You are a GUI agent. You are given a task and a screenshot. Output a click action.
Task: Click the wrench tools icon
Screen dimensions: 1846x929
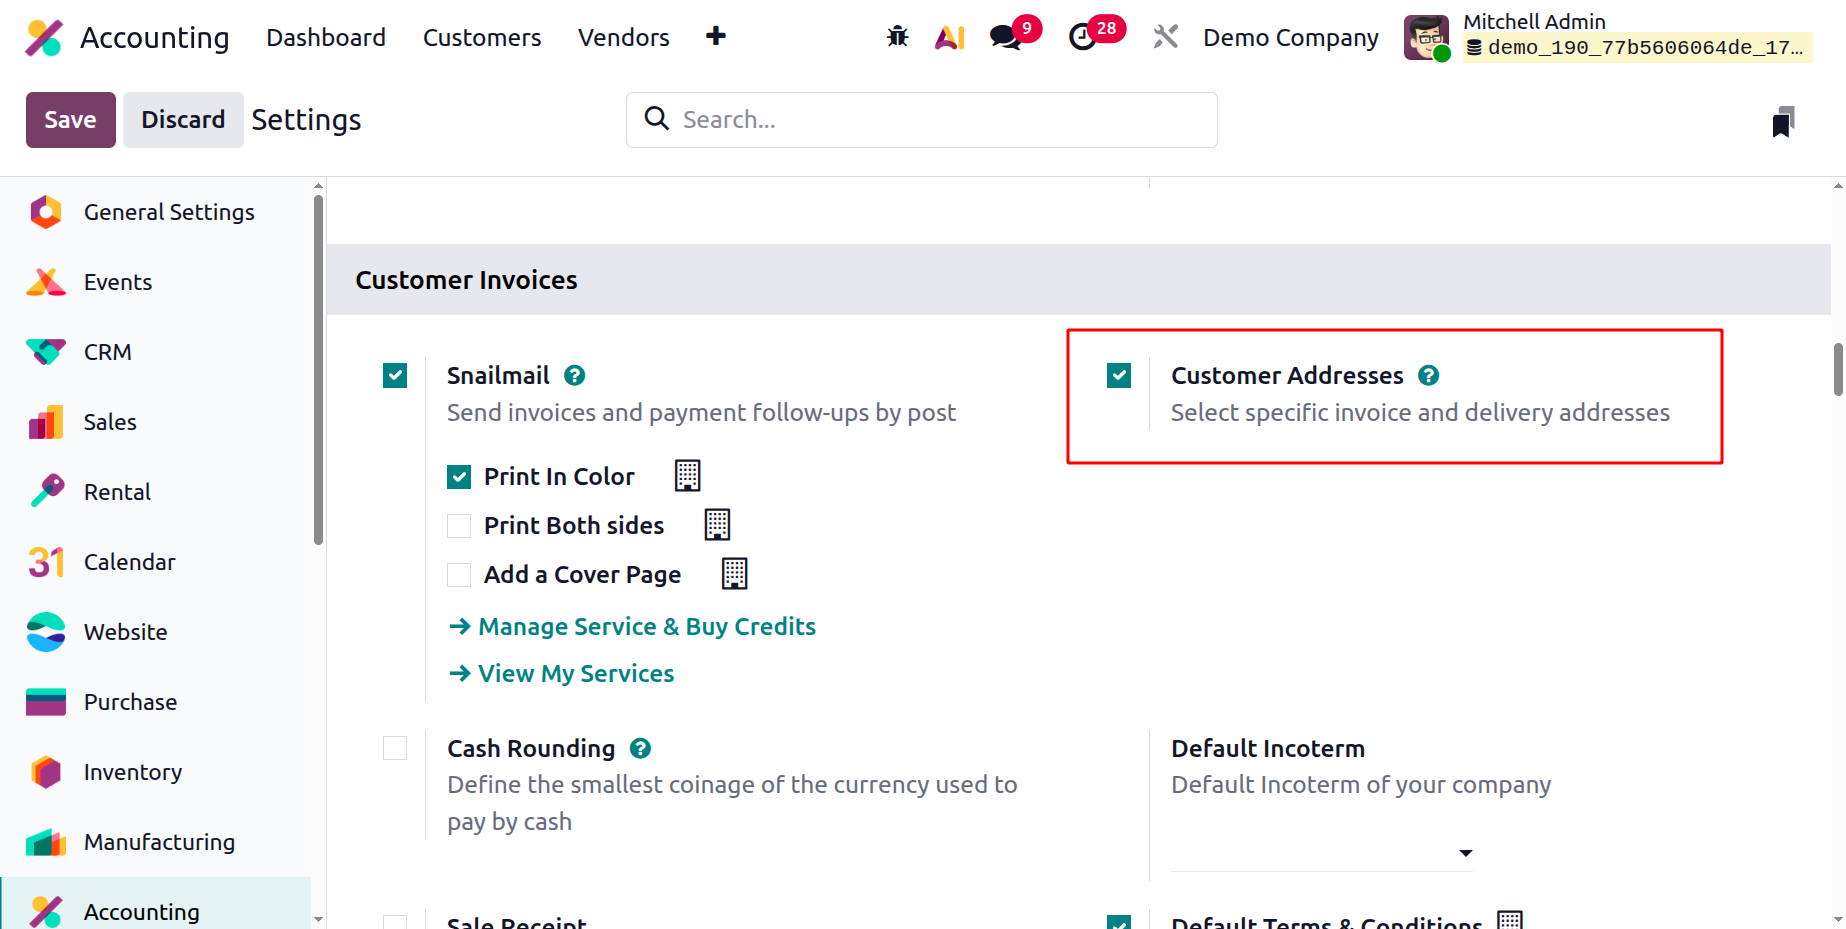(1165, 37)
